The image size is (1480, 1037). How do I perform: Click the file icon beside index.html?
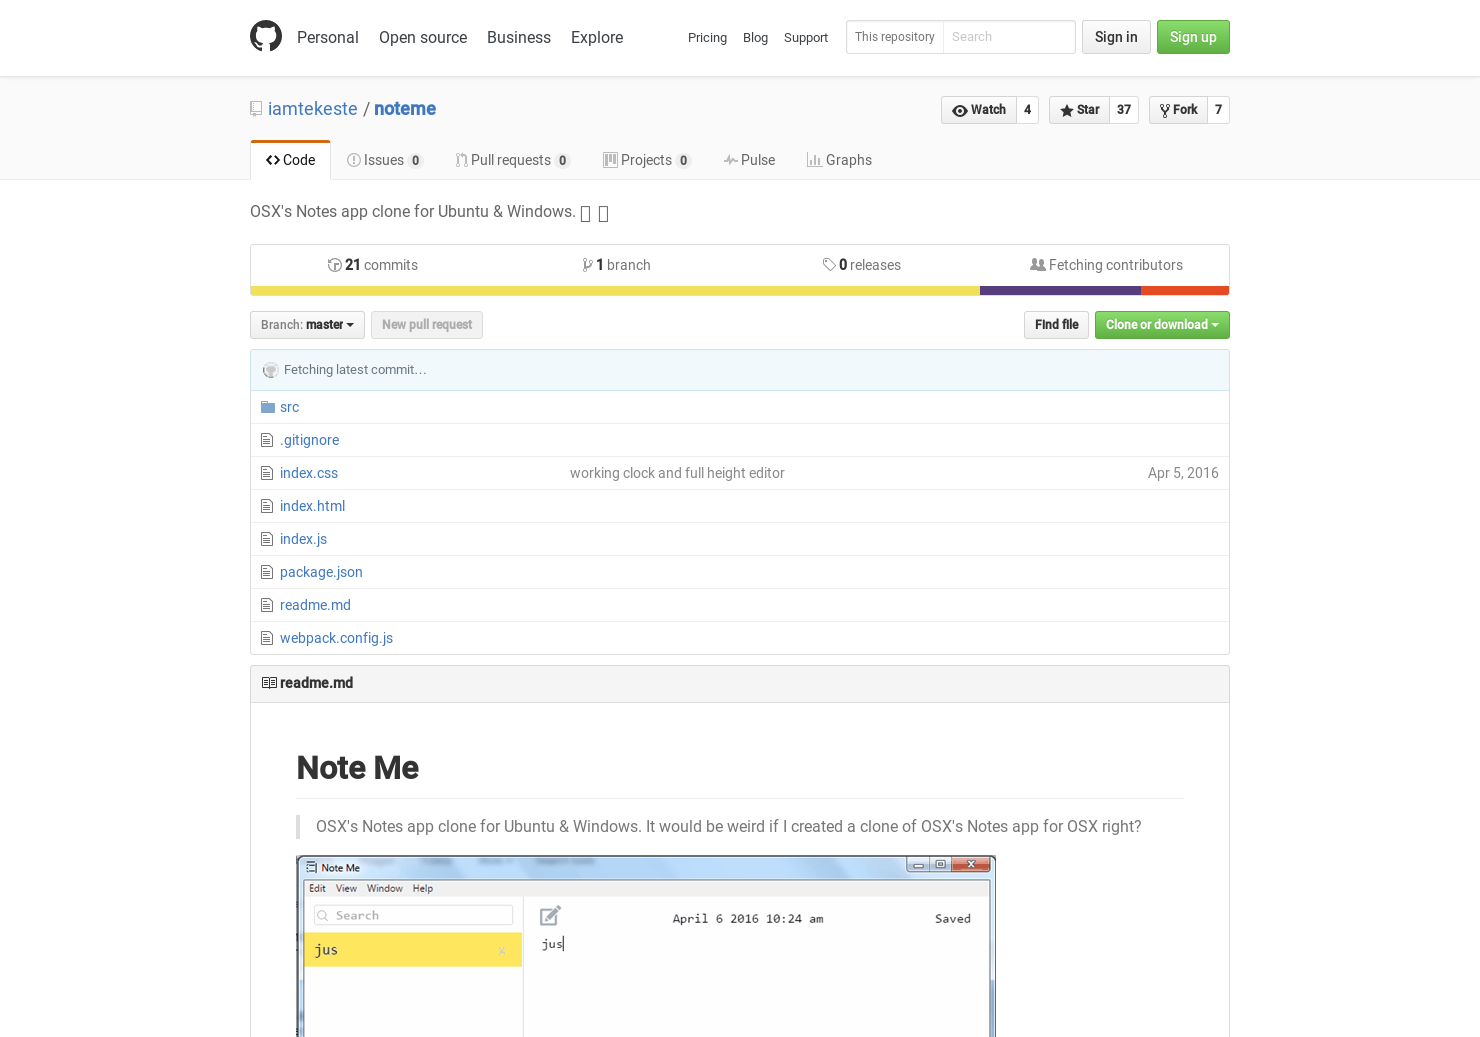267,506
